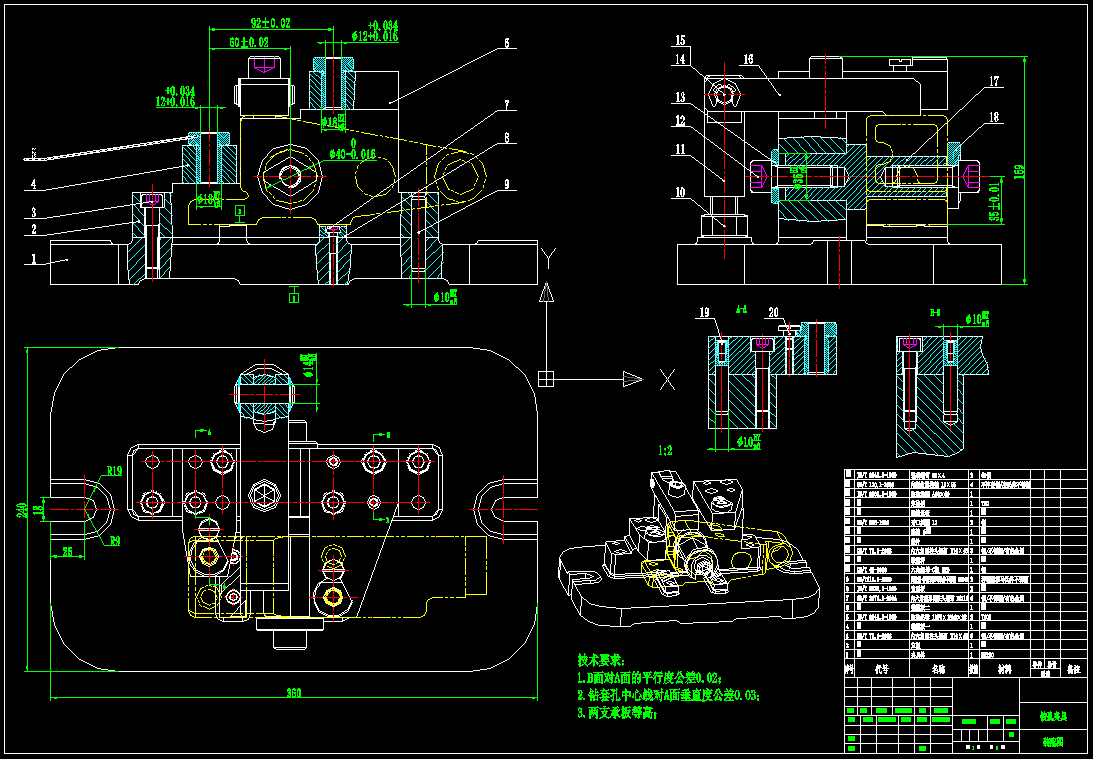Pick the 35±0.01 dimension text

pos(995,201)
